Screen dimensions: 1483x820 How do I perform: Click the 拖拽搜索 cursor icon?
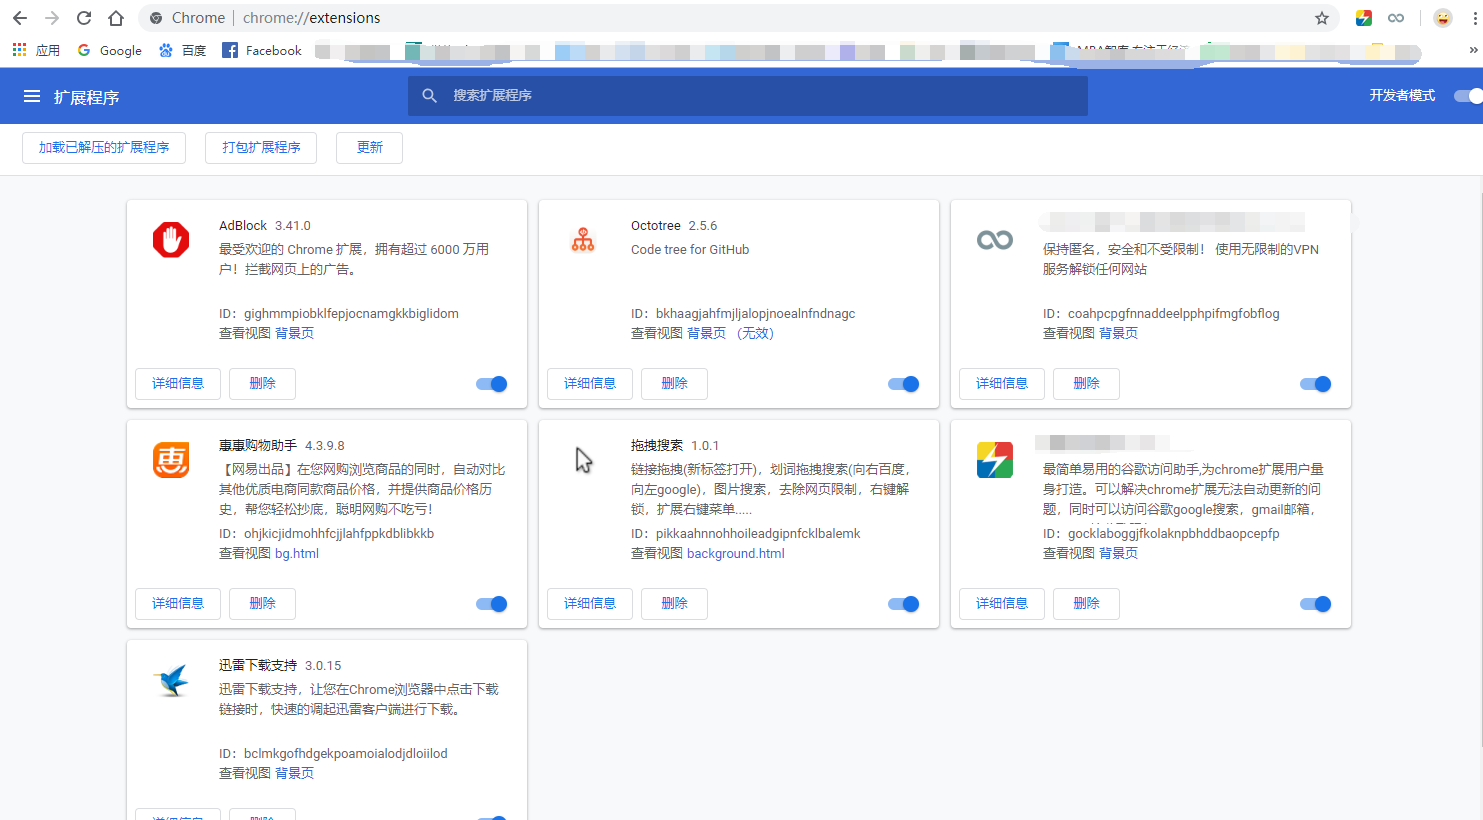584,460
